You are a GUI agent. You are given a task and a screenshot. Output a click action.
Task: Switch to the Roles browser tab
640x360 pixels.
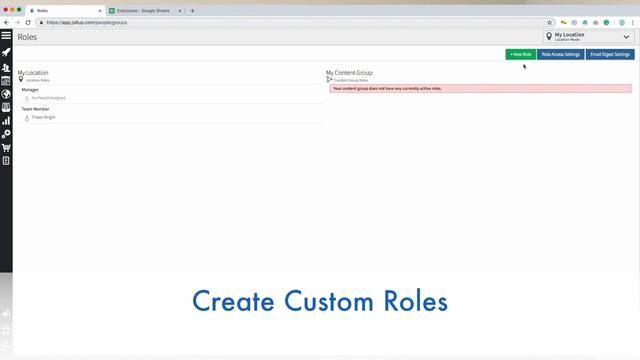coord(65,11)
